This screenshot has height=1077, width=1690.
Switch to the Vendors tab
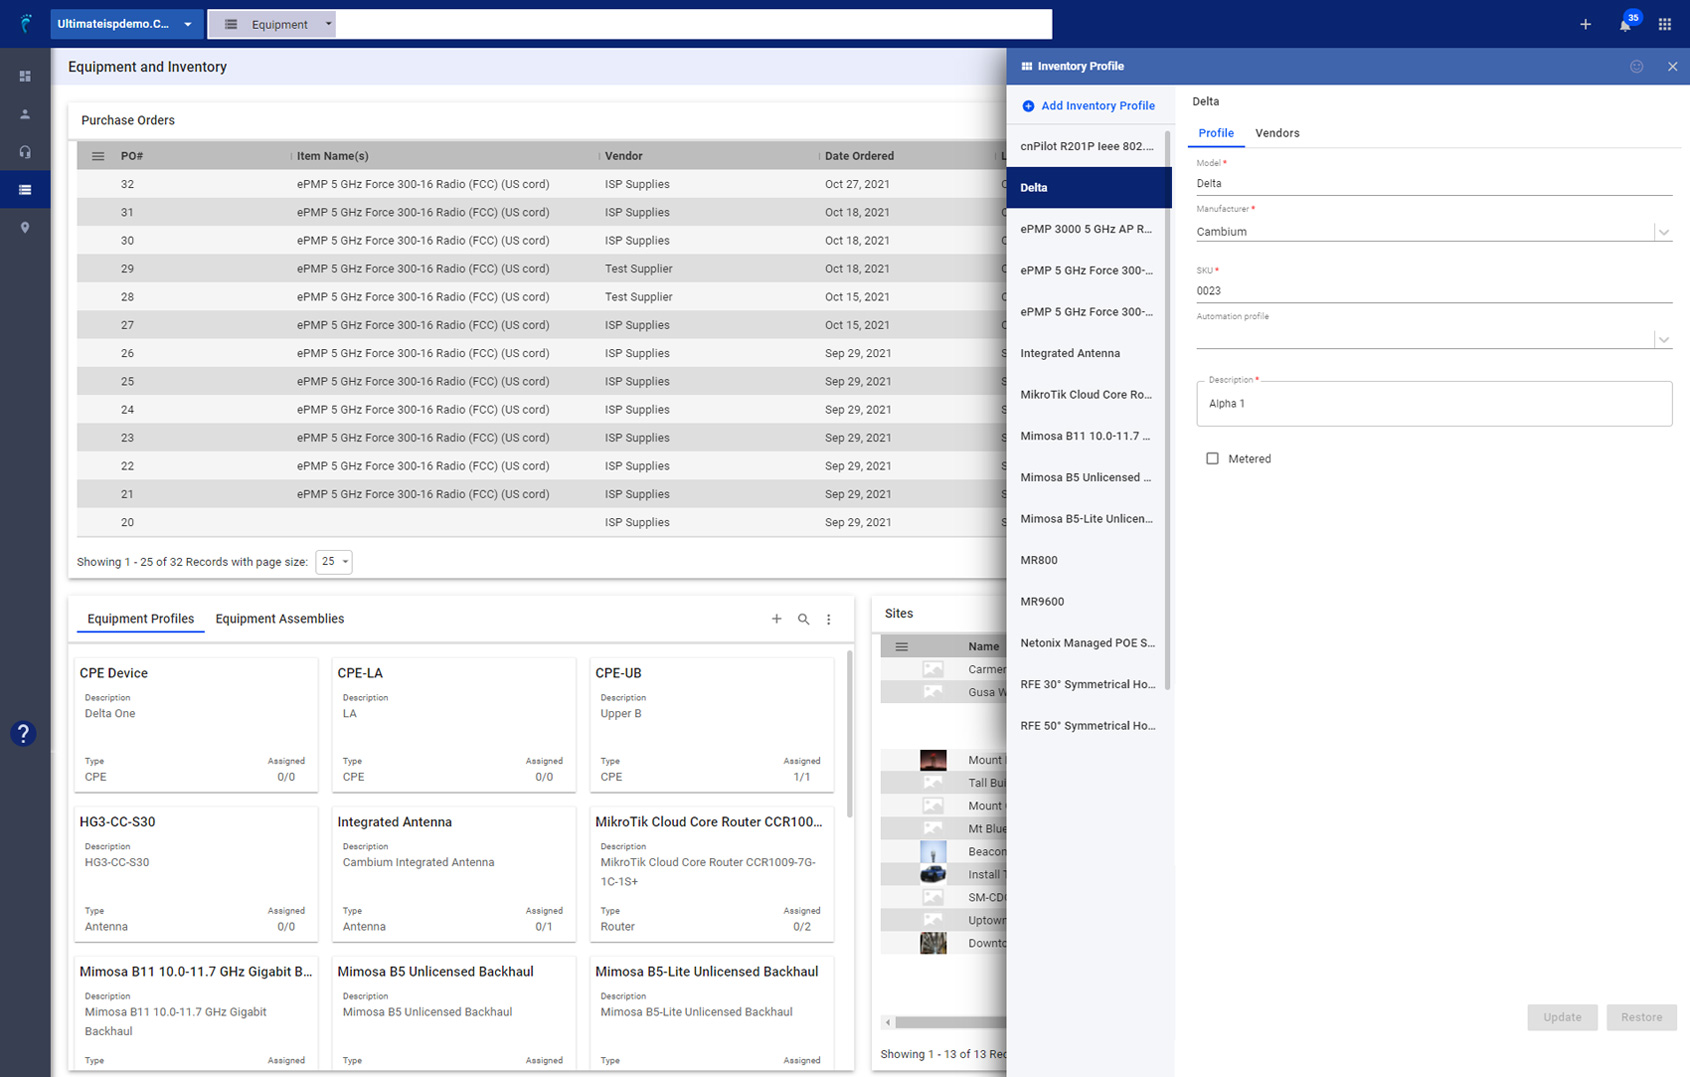pyautogui.click(x=1277, y=133)
